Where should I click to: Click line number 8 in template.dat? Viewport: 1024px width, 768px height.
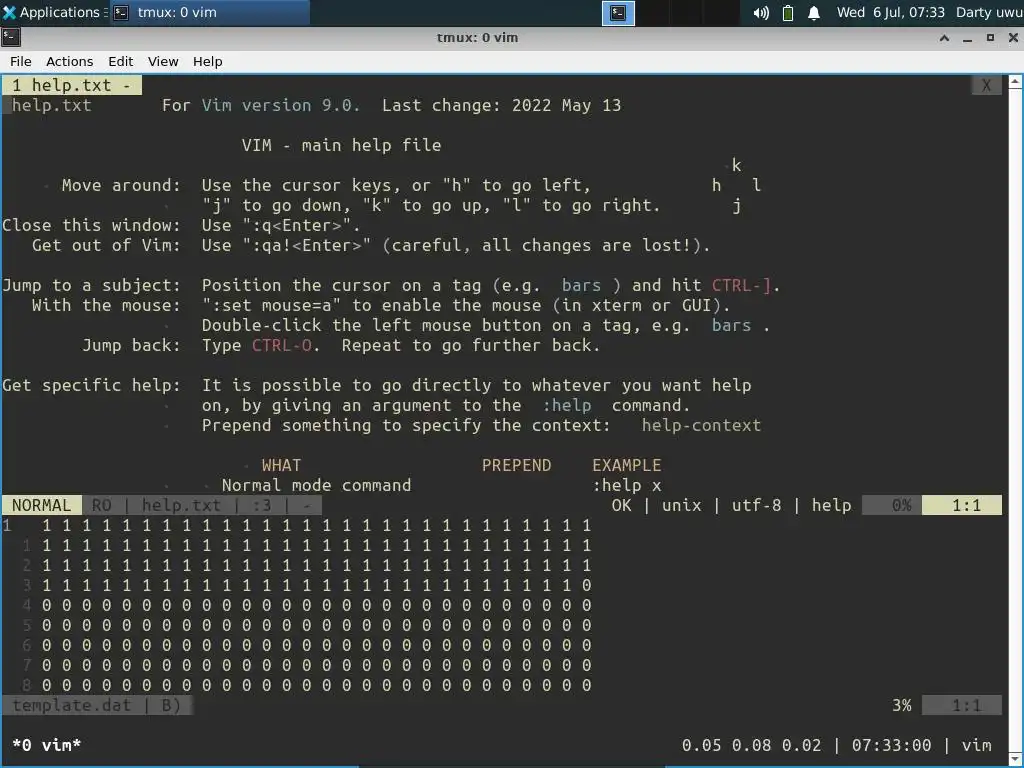pos(26,685)
